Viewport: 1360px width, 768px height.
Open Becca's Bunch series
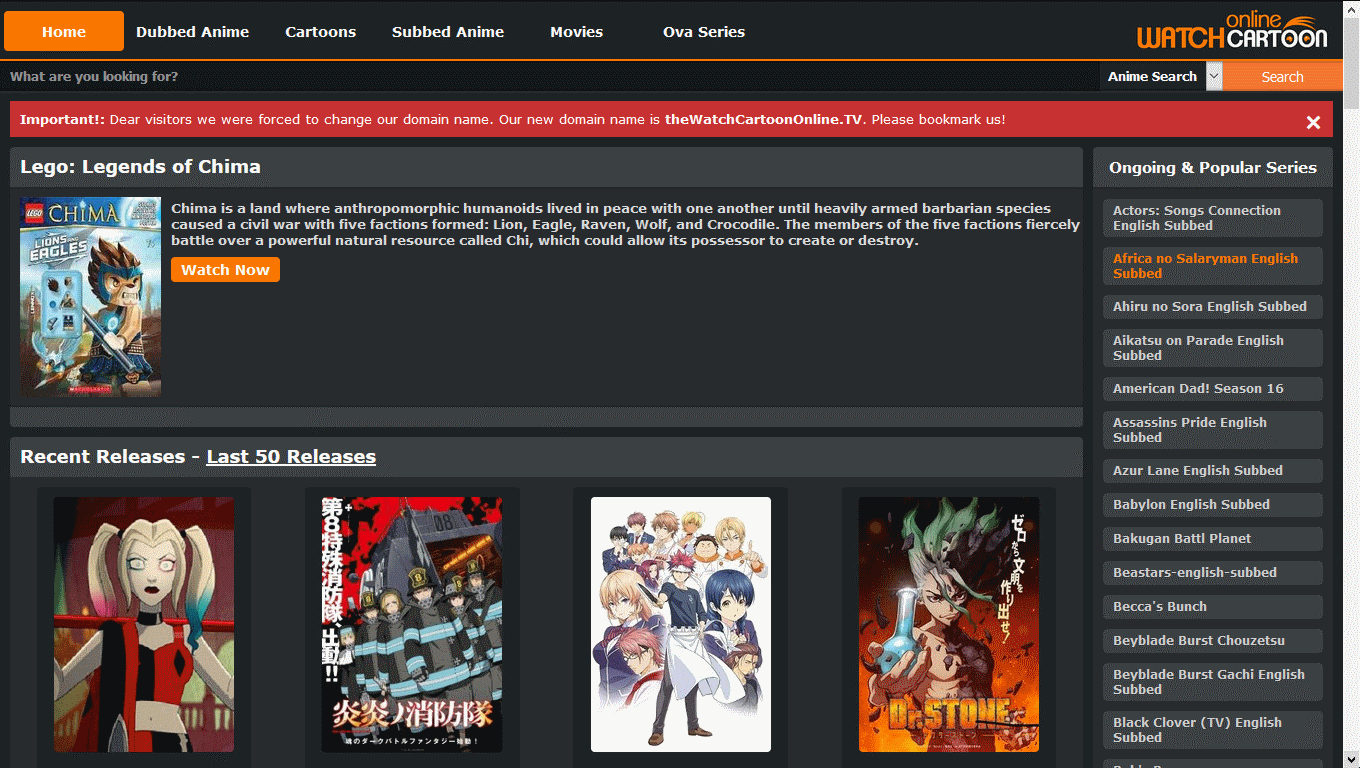point(1213,607)
